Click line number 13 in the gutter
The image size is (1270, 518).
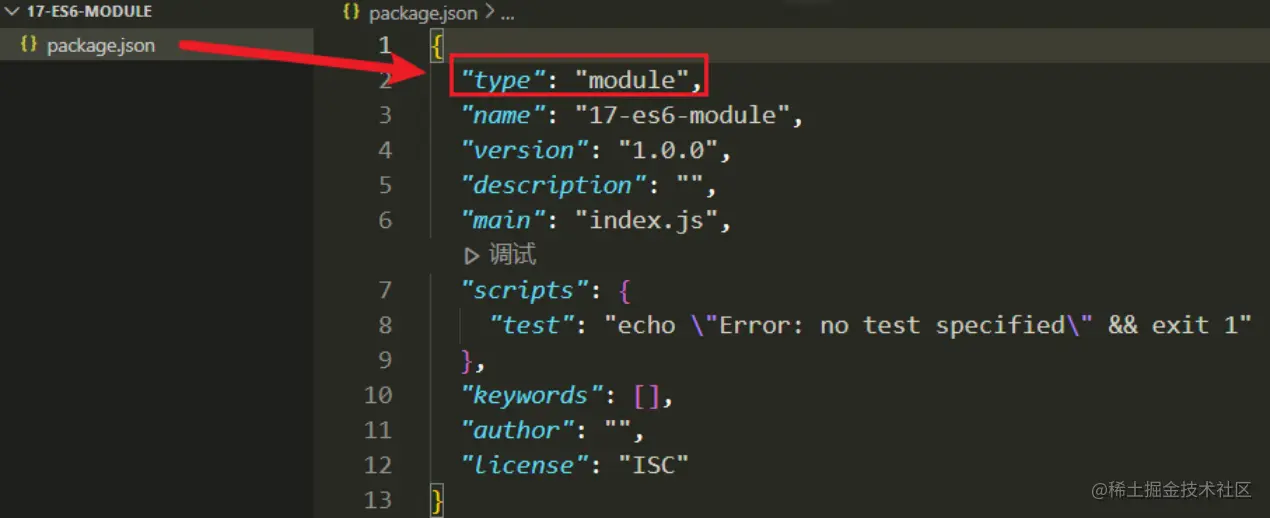pos(378,500)
